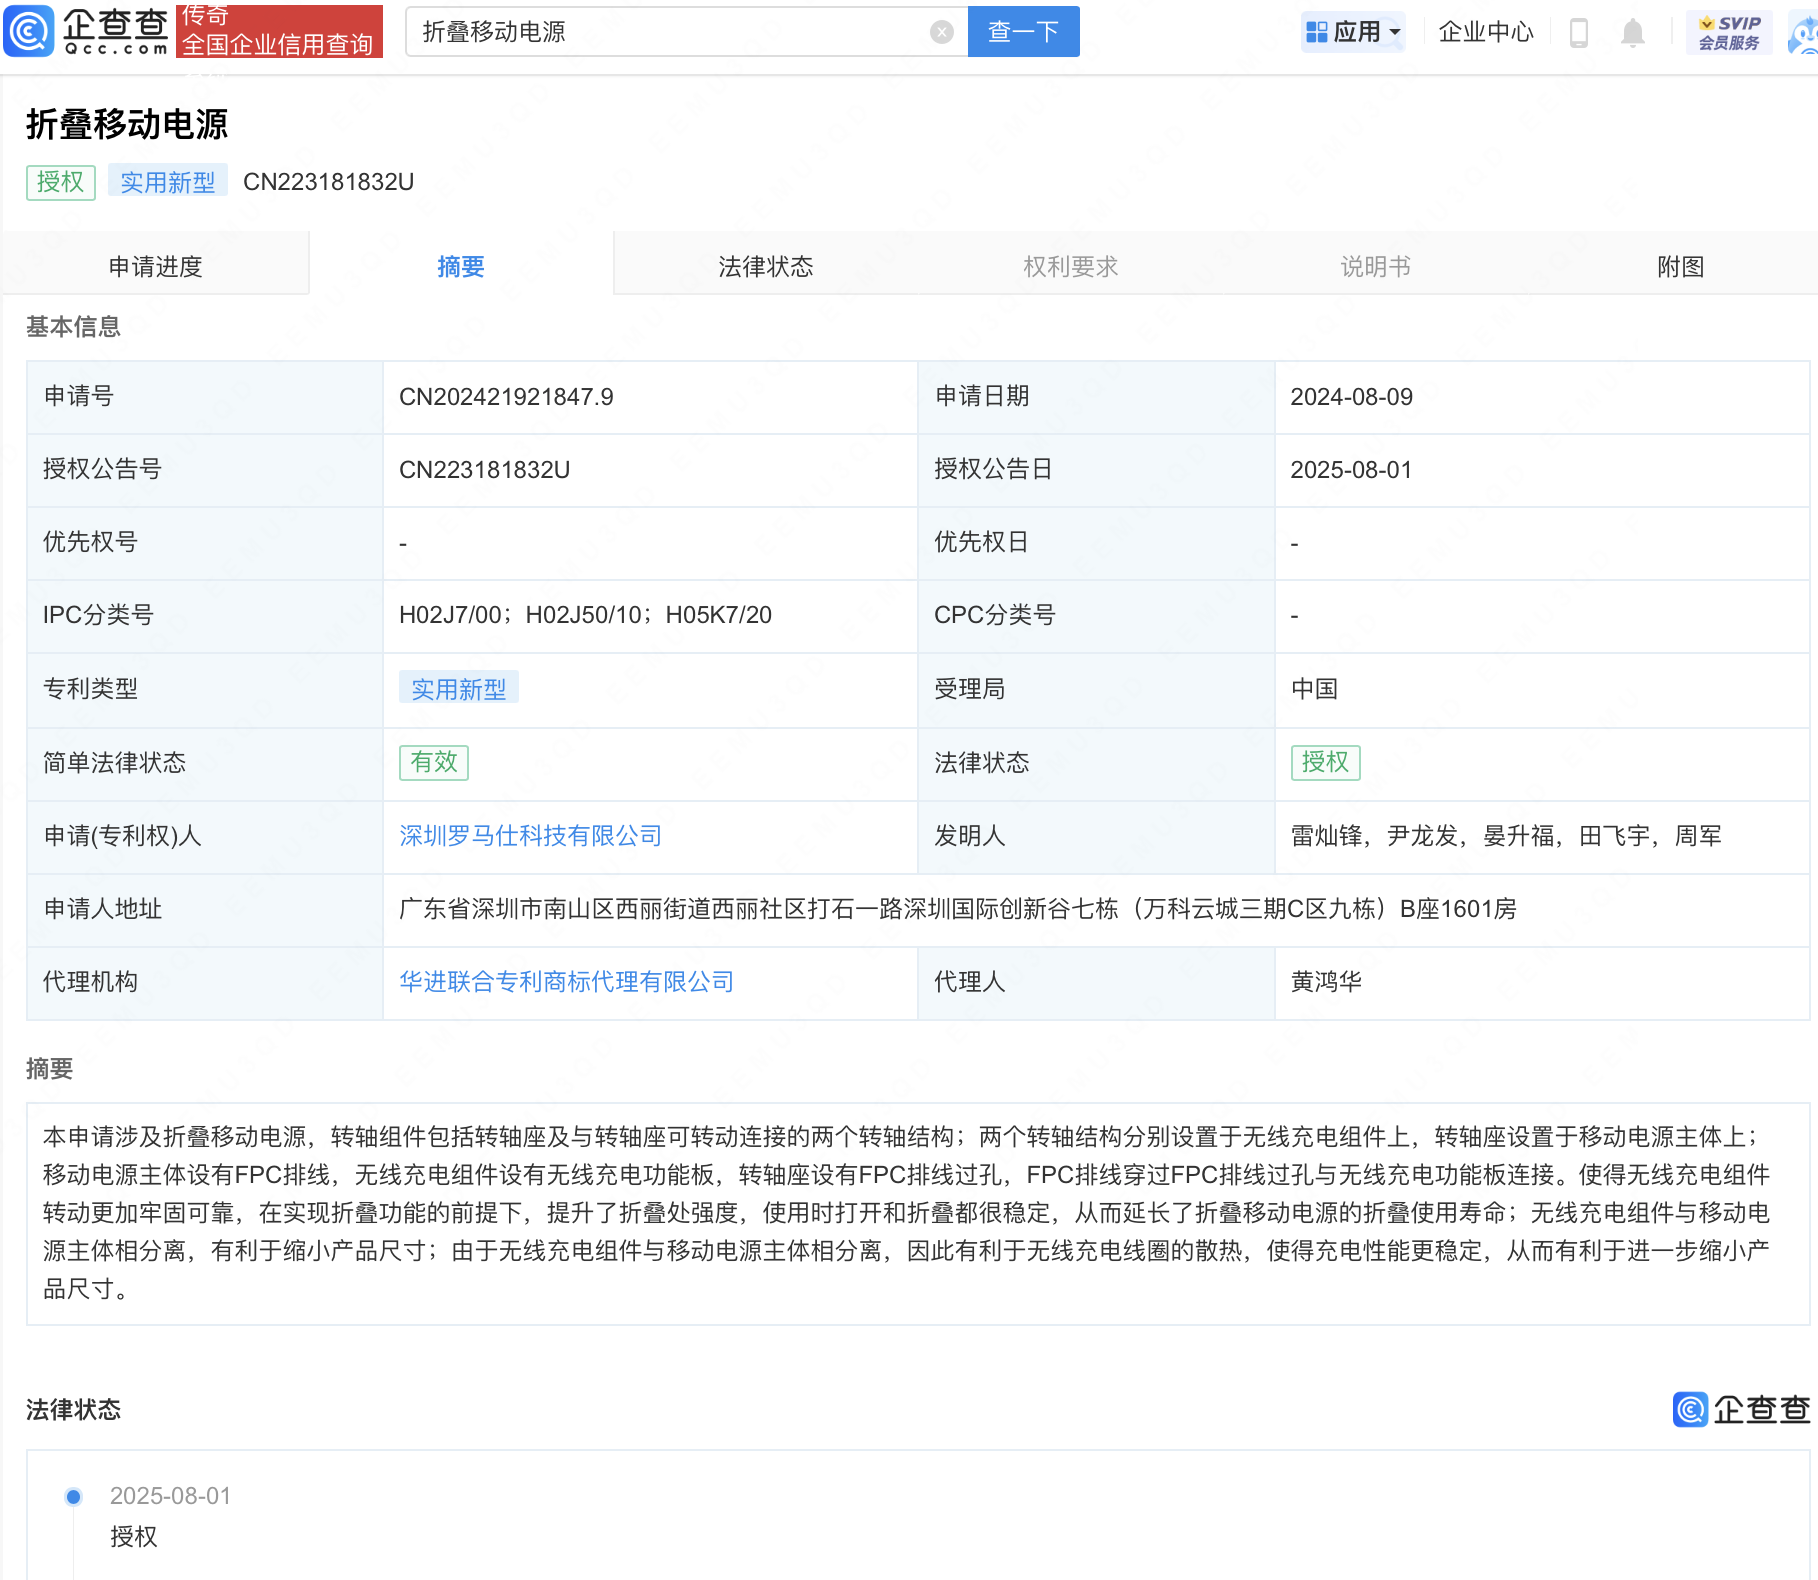Click the 实用新型 tag next to CN223181832U
1818x1580 pixels.
167,182
